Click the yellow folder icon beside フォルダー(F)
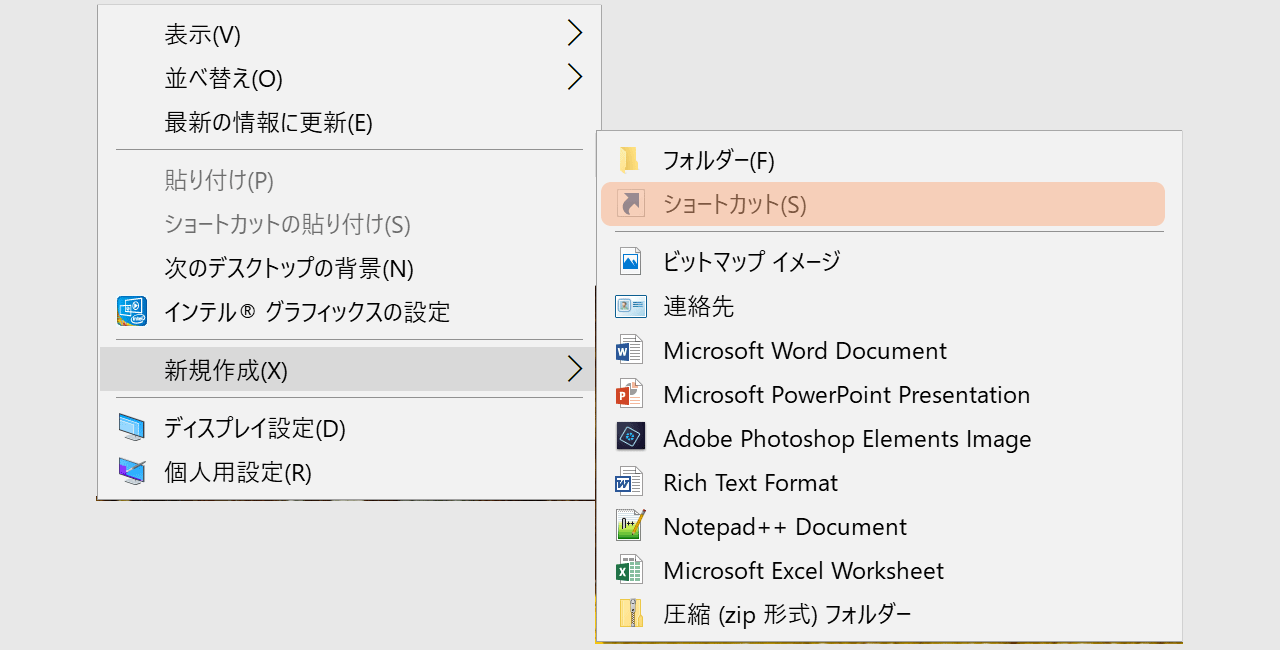 [x=629, y=160]
